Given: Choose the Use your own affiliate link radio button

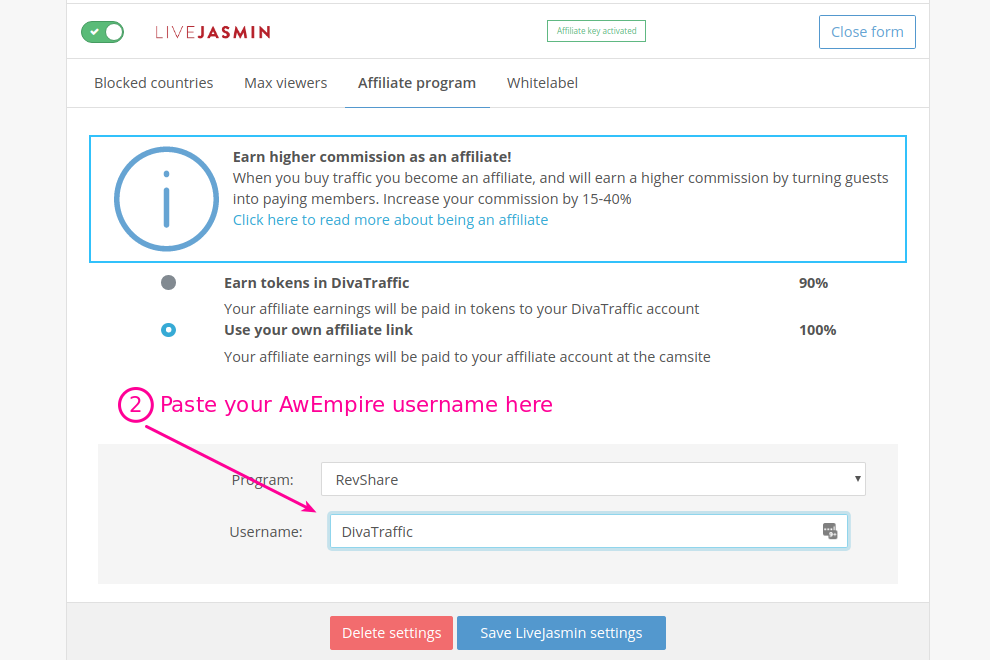Looking at the screenshot, I should point(168,330).
